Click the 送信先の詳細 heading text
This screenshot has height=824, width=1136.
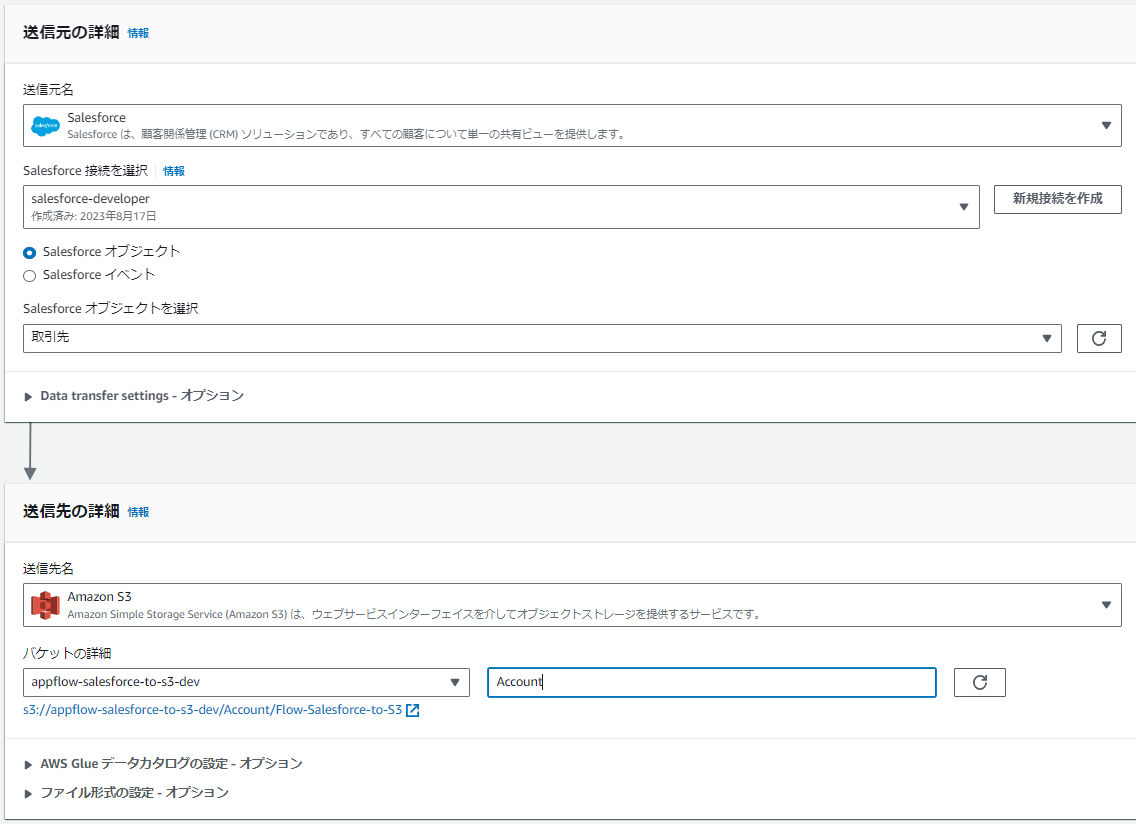[71, 512]
